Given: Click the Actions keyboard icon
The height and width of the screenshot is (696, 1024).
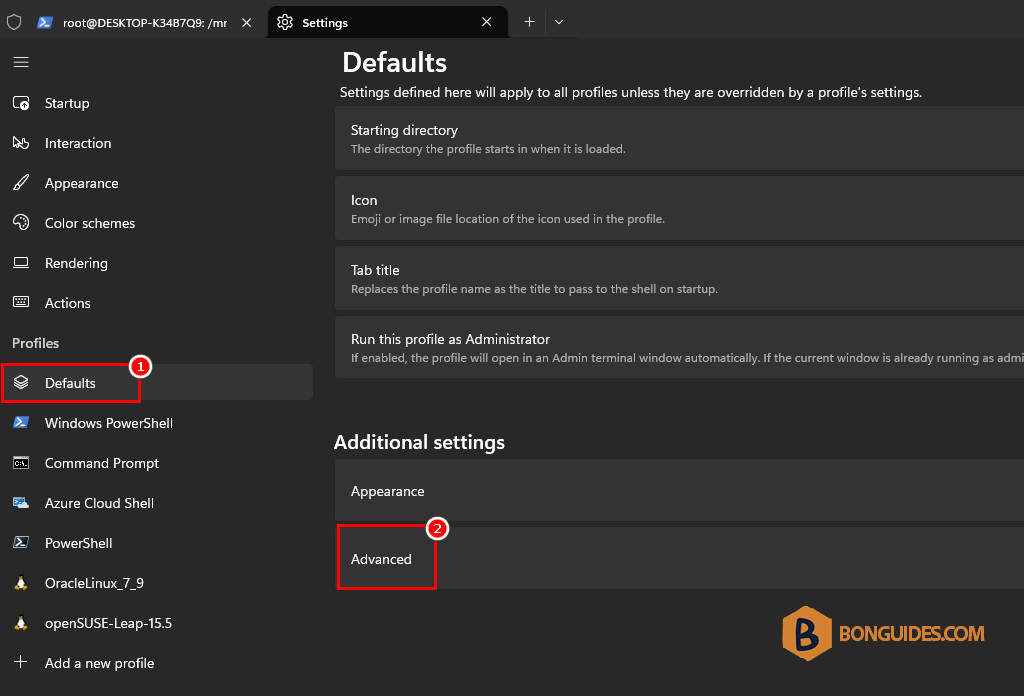Looking at the screenshot, I should [21, 302].
